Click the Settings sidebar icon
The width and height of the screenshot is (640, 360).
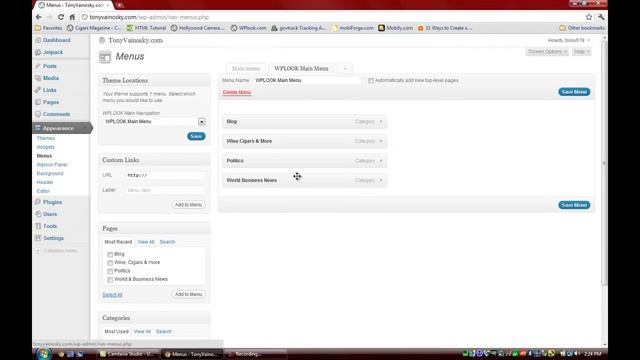[x=38, y=238]
